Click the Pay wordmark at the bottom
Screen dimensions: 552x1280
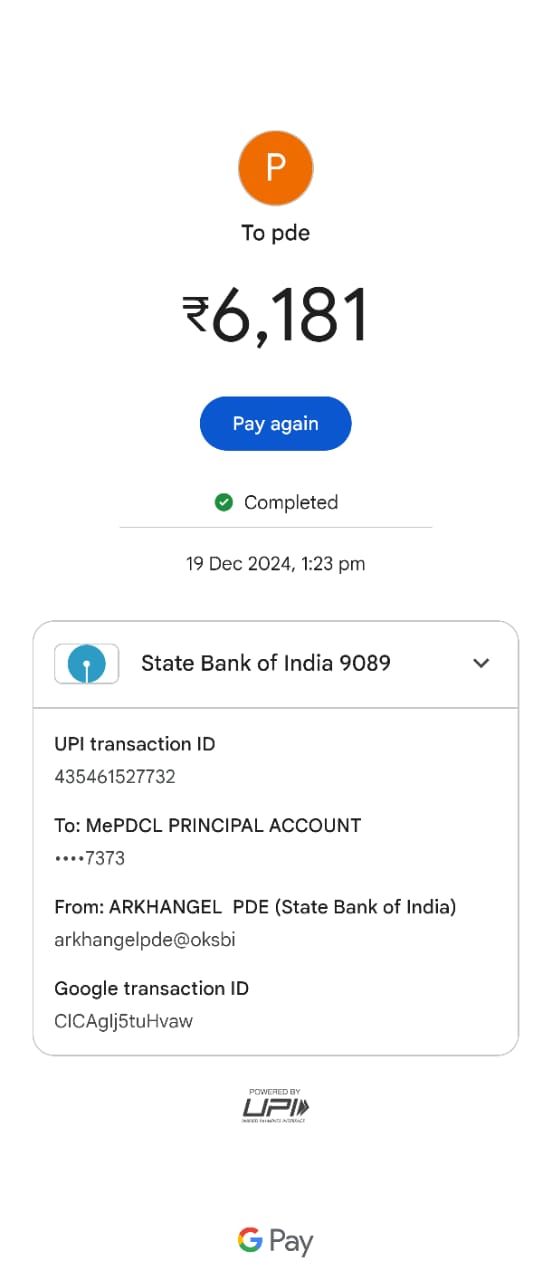pyautogui.click(x=291, y=1243)
